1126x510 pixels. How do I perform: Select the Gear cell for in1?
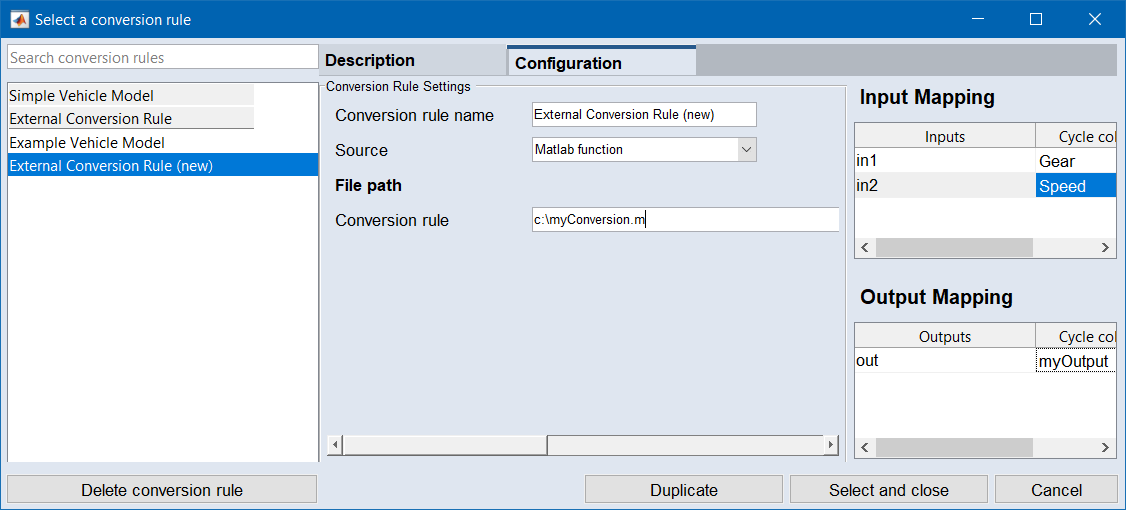pos(1075,161)
